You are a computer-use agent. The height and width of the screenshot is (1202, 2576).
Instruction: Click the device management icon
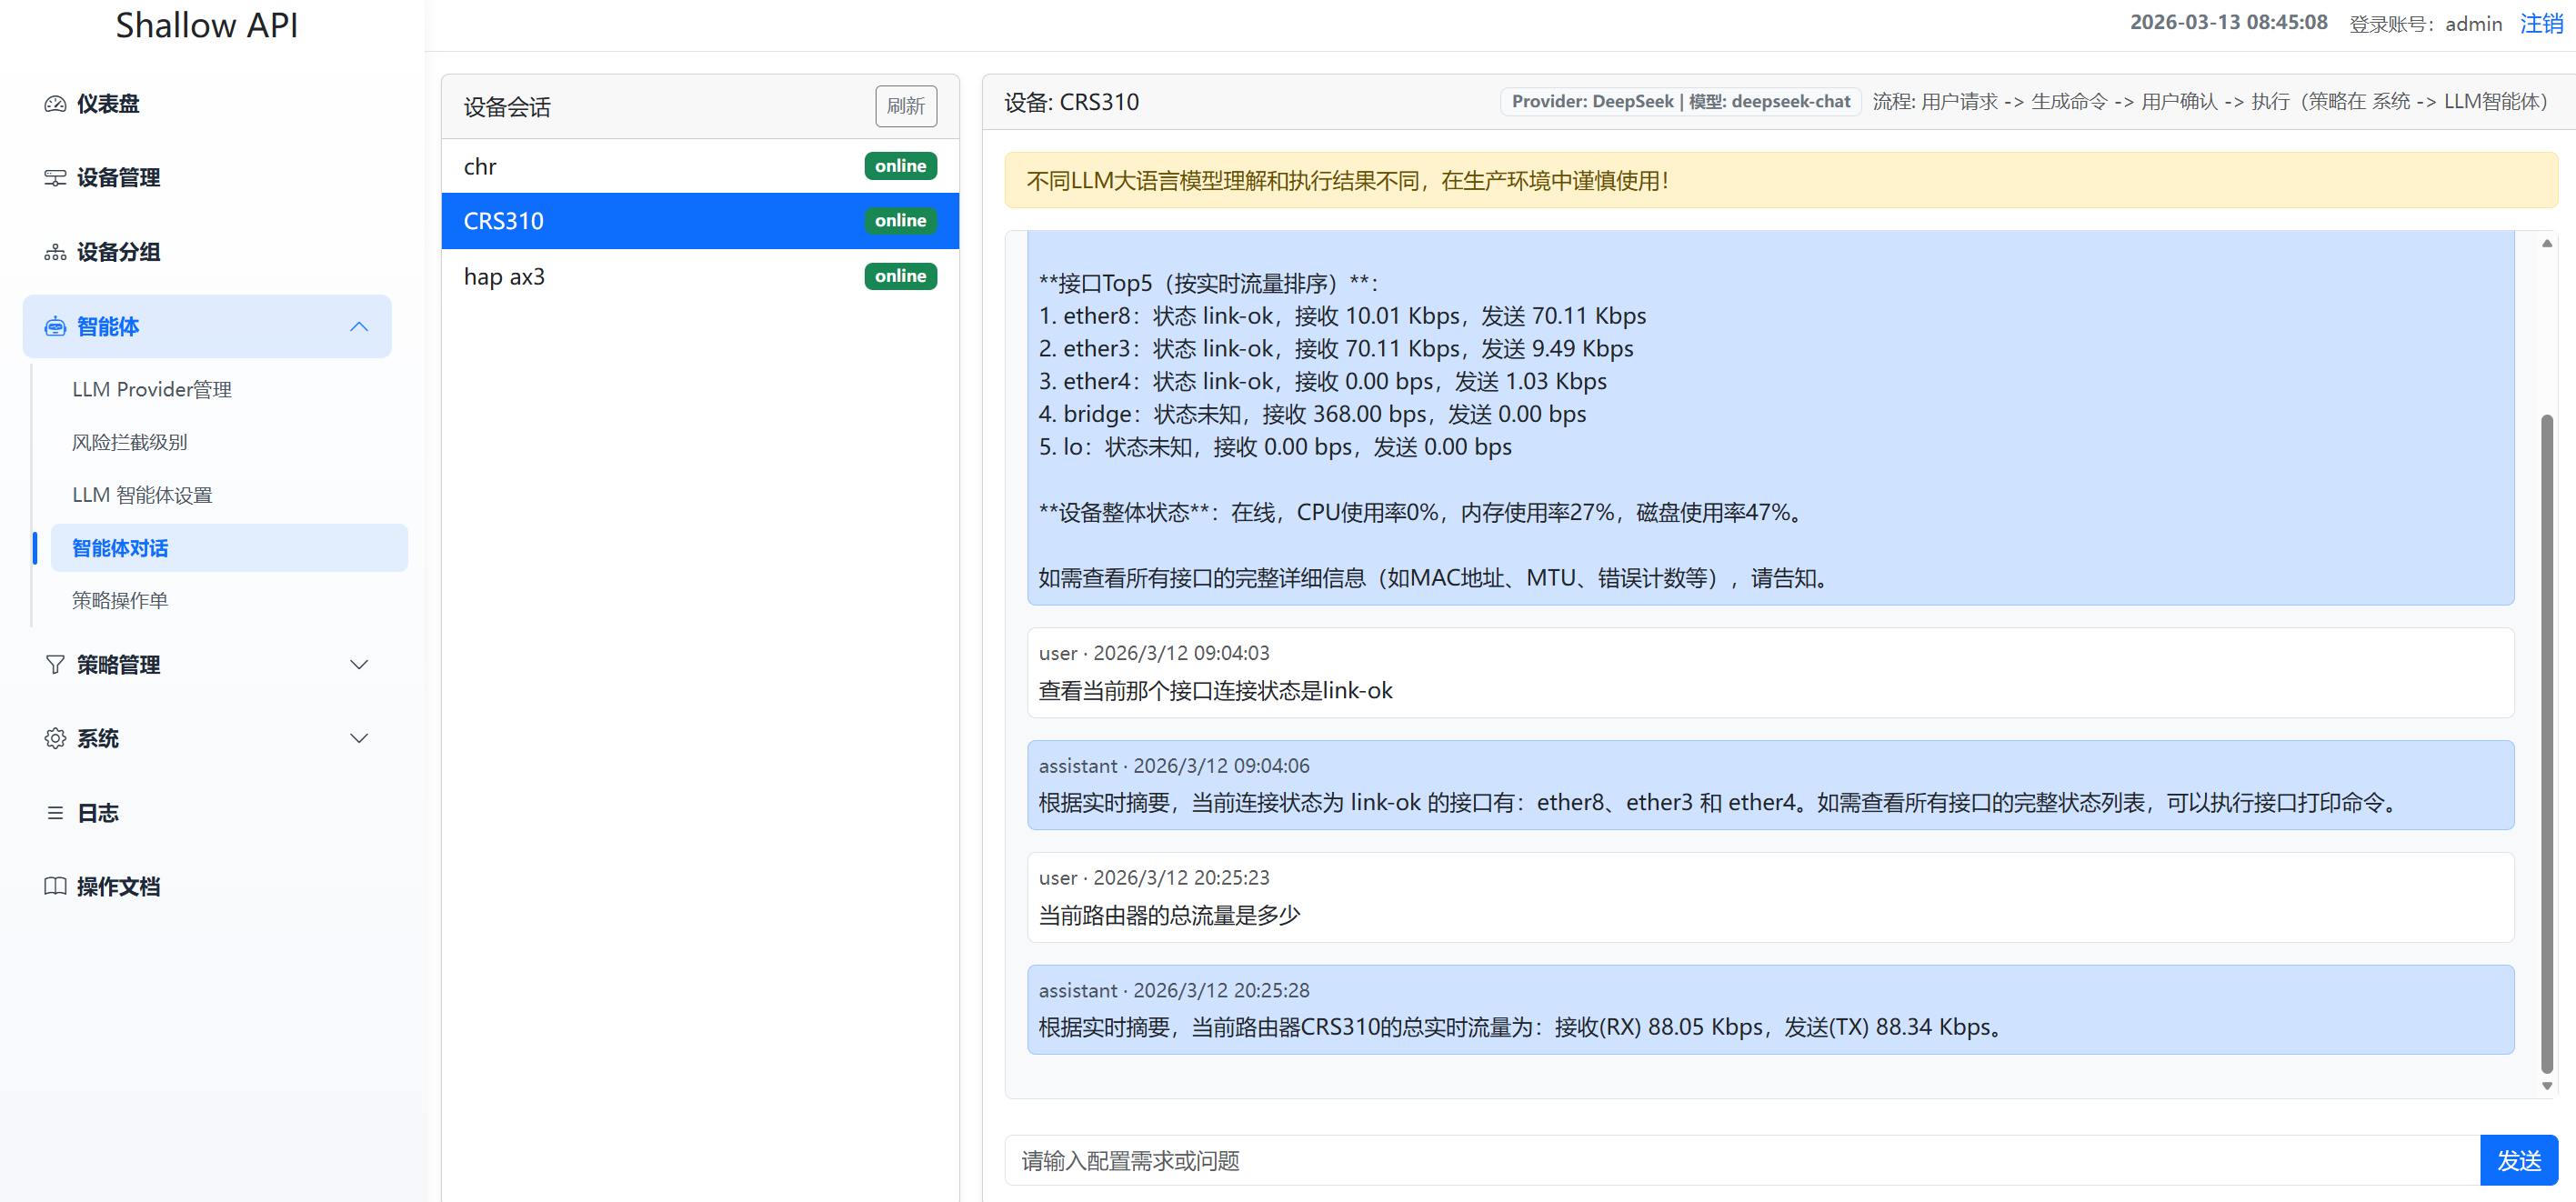[x=55, y=178]
